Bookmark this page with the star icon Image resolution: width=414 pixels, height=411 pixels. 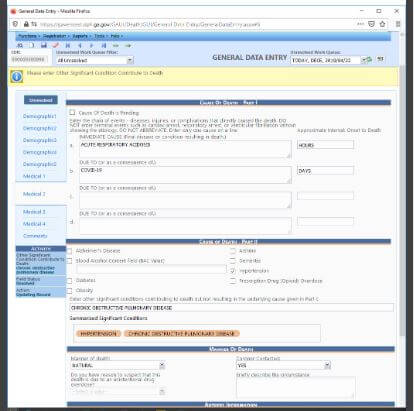pos(382,24)
